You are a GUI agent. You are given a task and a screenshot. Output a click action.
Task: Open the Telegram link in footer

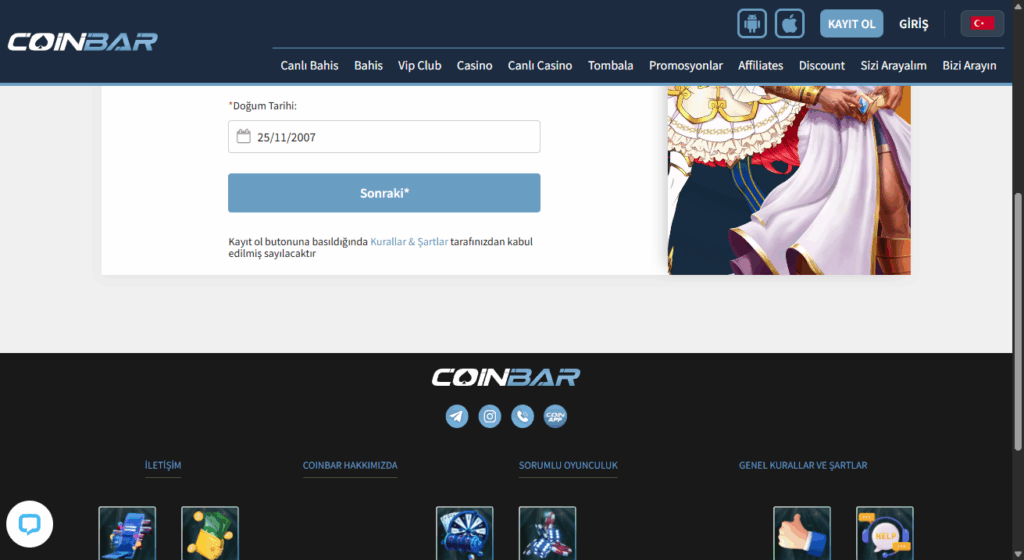point(457,416)
